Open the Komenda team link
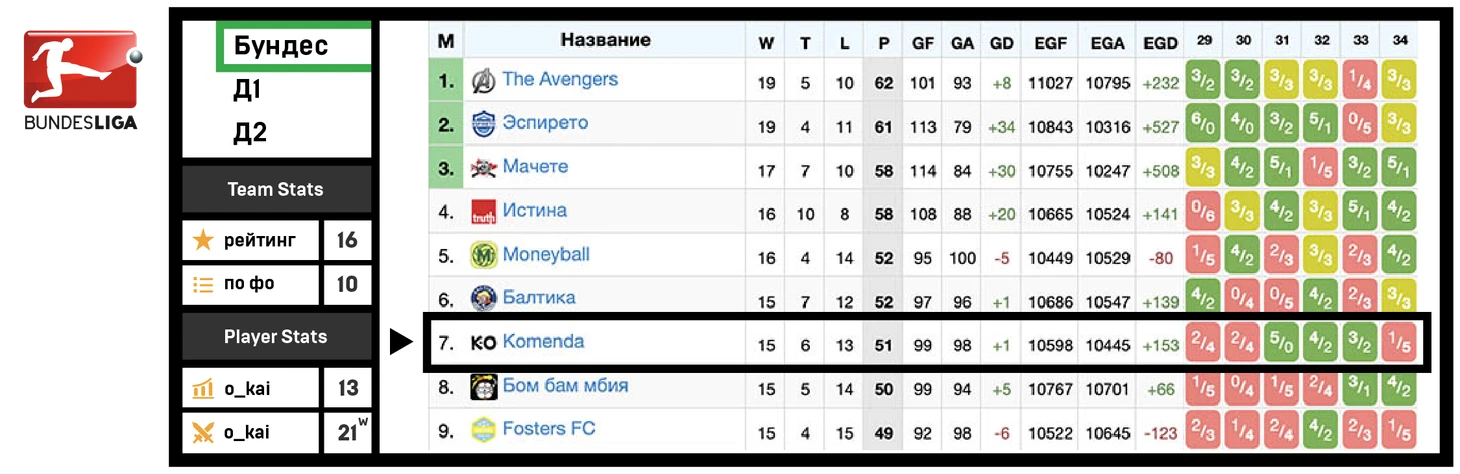Screen dimensions: 1460x474 [543, 342]
